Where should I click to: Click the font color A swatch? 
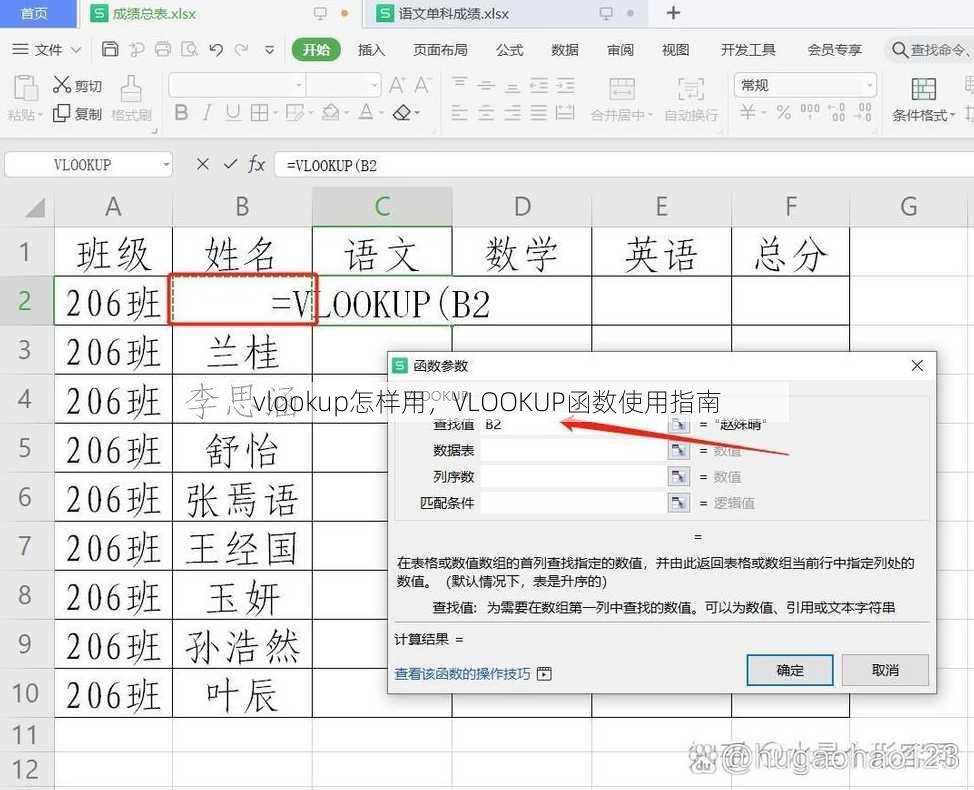click(x=366, y=112)
